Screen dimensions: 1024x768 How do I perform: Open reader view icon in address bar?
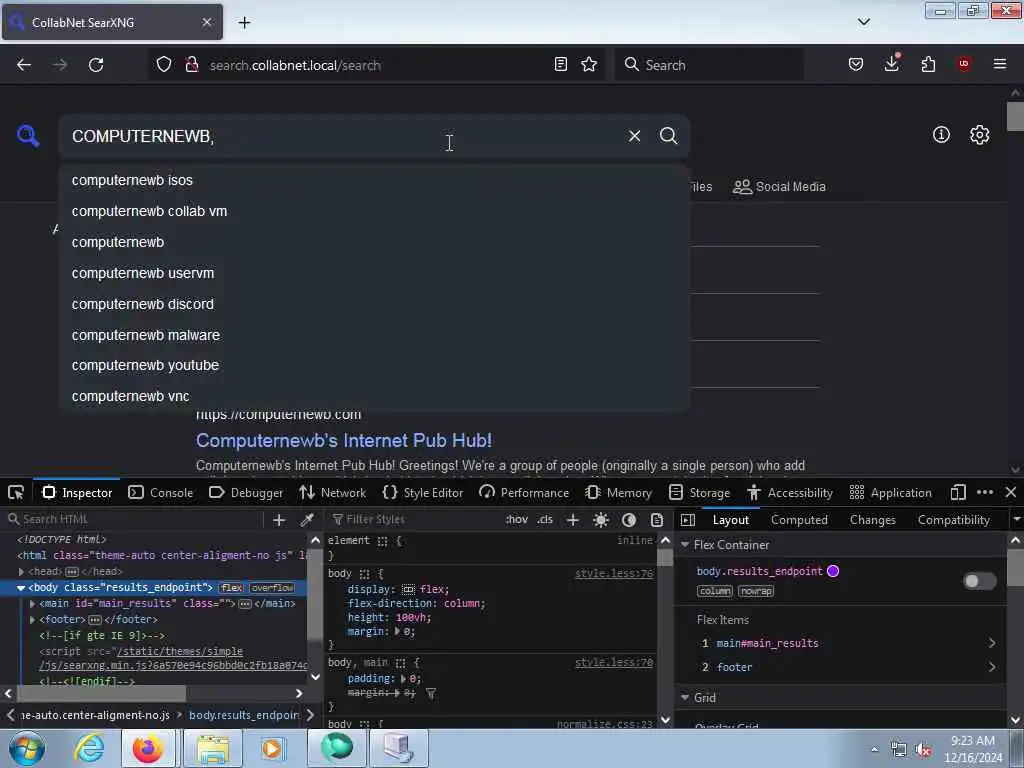[560, 64]
